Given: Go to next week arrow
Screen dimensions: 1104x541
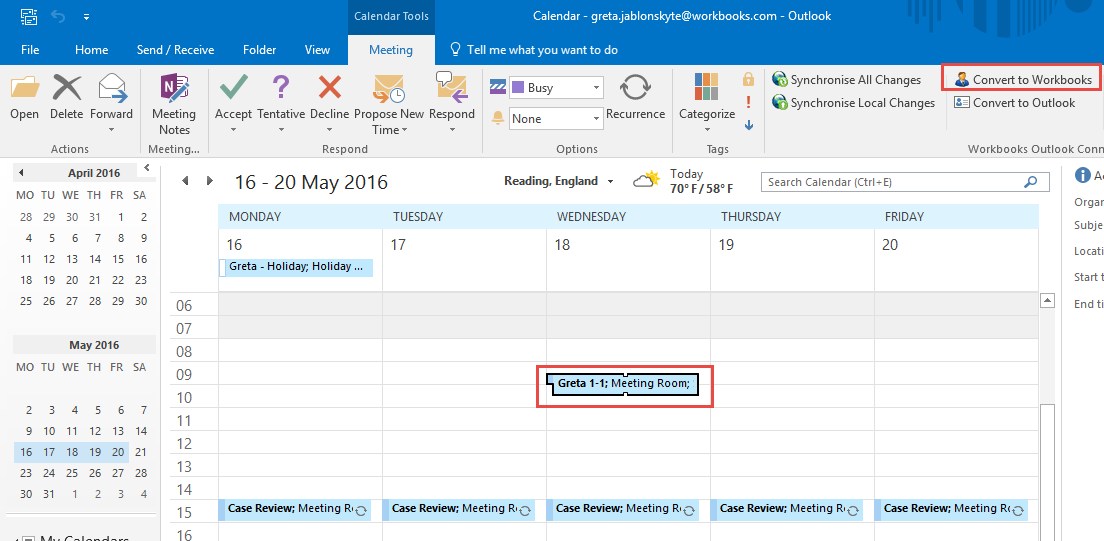Looking at the screenshot, I should tap(209, 181).
